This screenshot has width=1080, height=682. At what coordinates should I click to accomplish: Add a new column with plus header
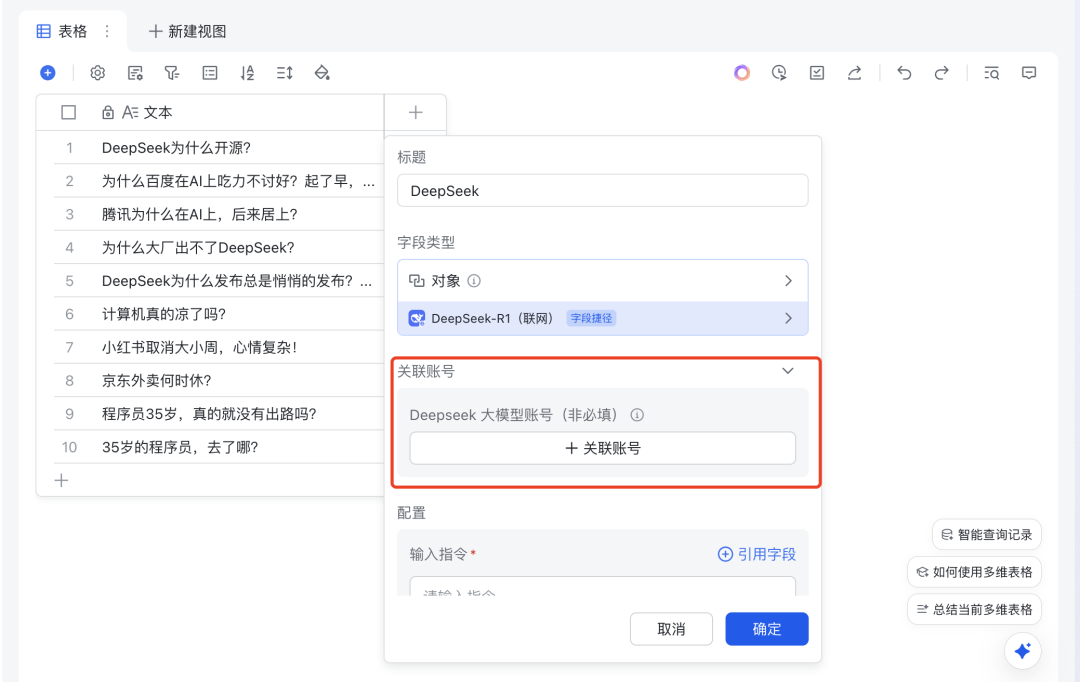415,112
